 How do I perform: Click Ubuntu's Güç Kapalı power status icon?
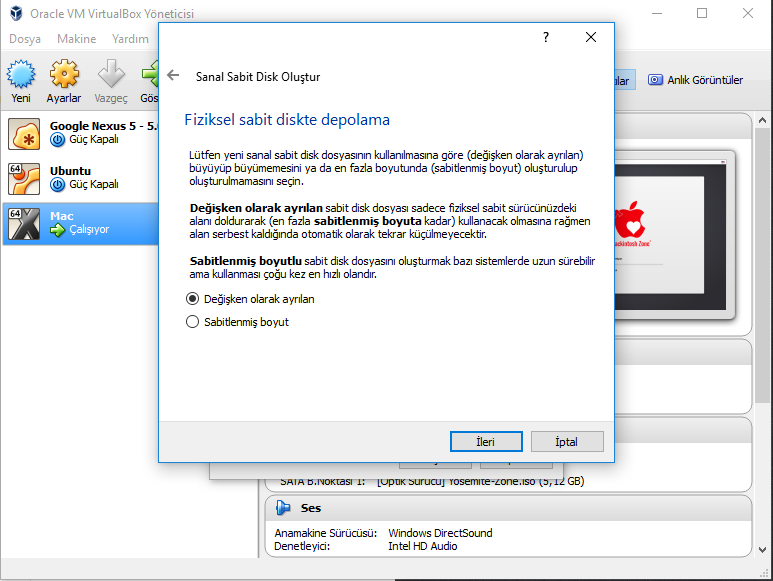(58, 185)
